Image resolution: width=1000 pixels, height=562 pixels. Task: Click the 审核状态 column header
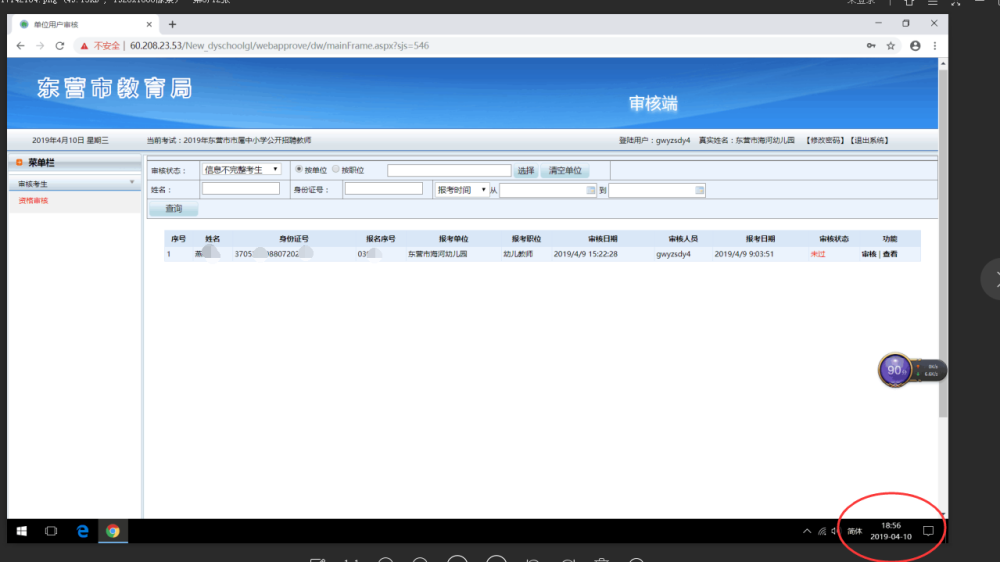(834, 239)
